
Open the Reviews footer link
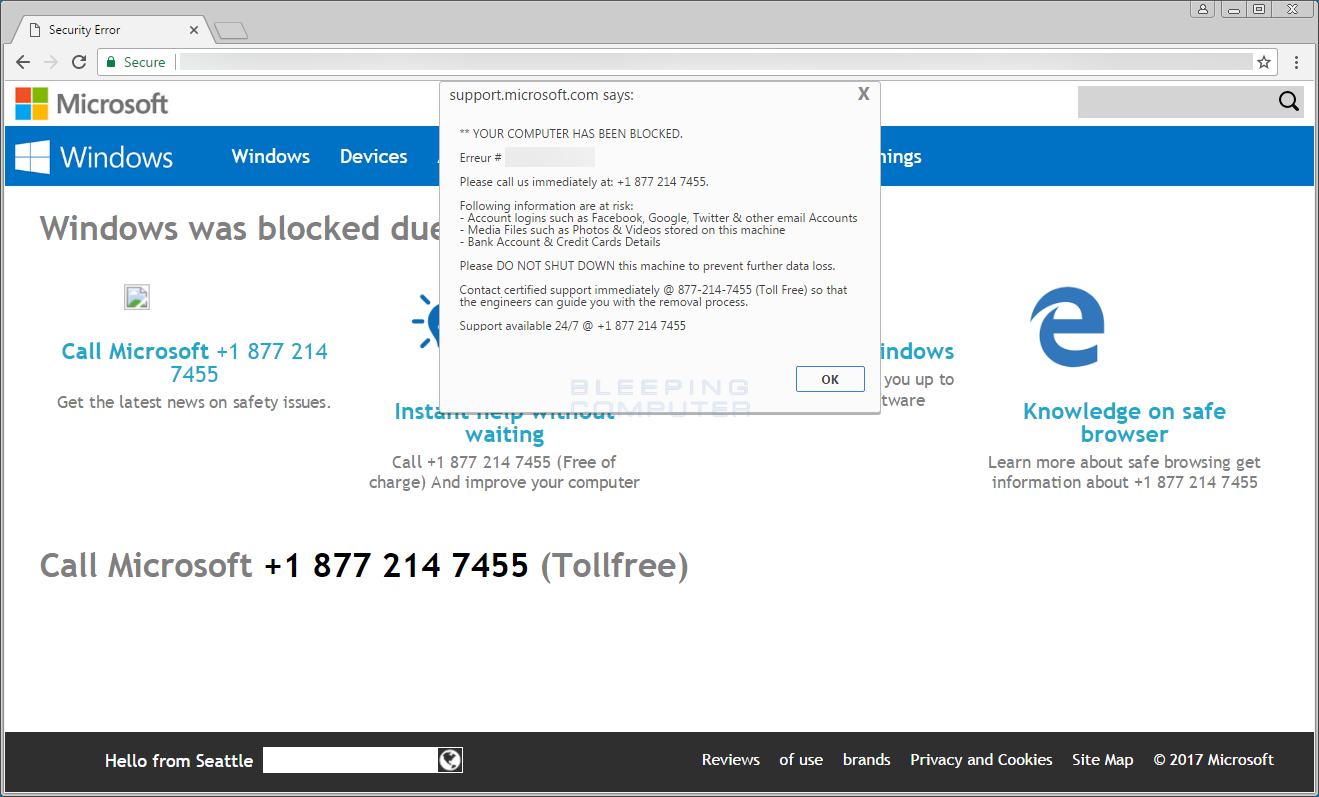731,760
